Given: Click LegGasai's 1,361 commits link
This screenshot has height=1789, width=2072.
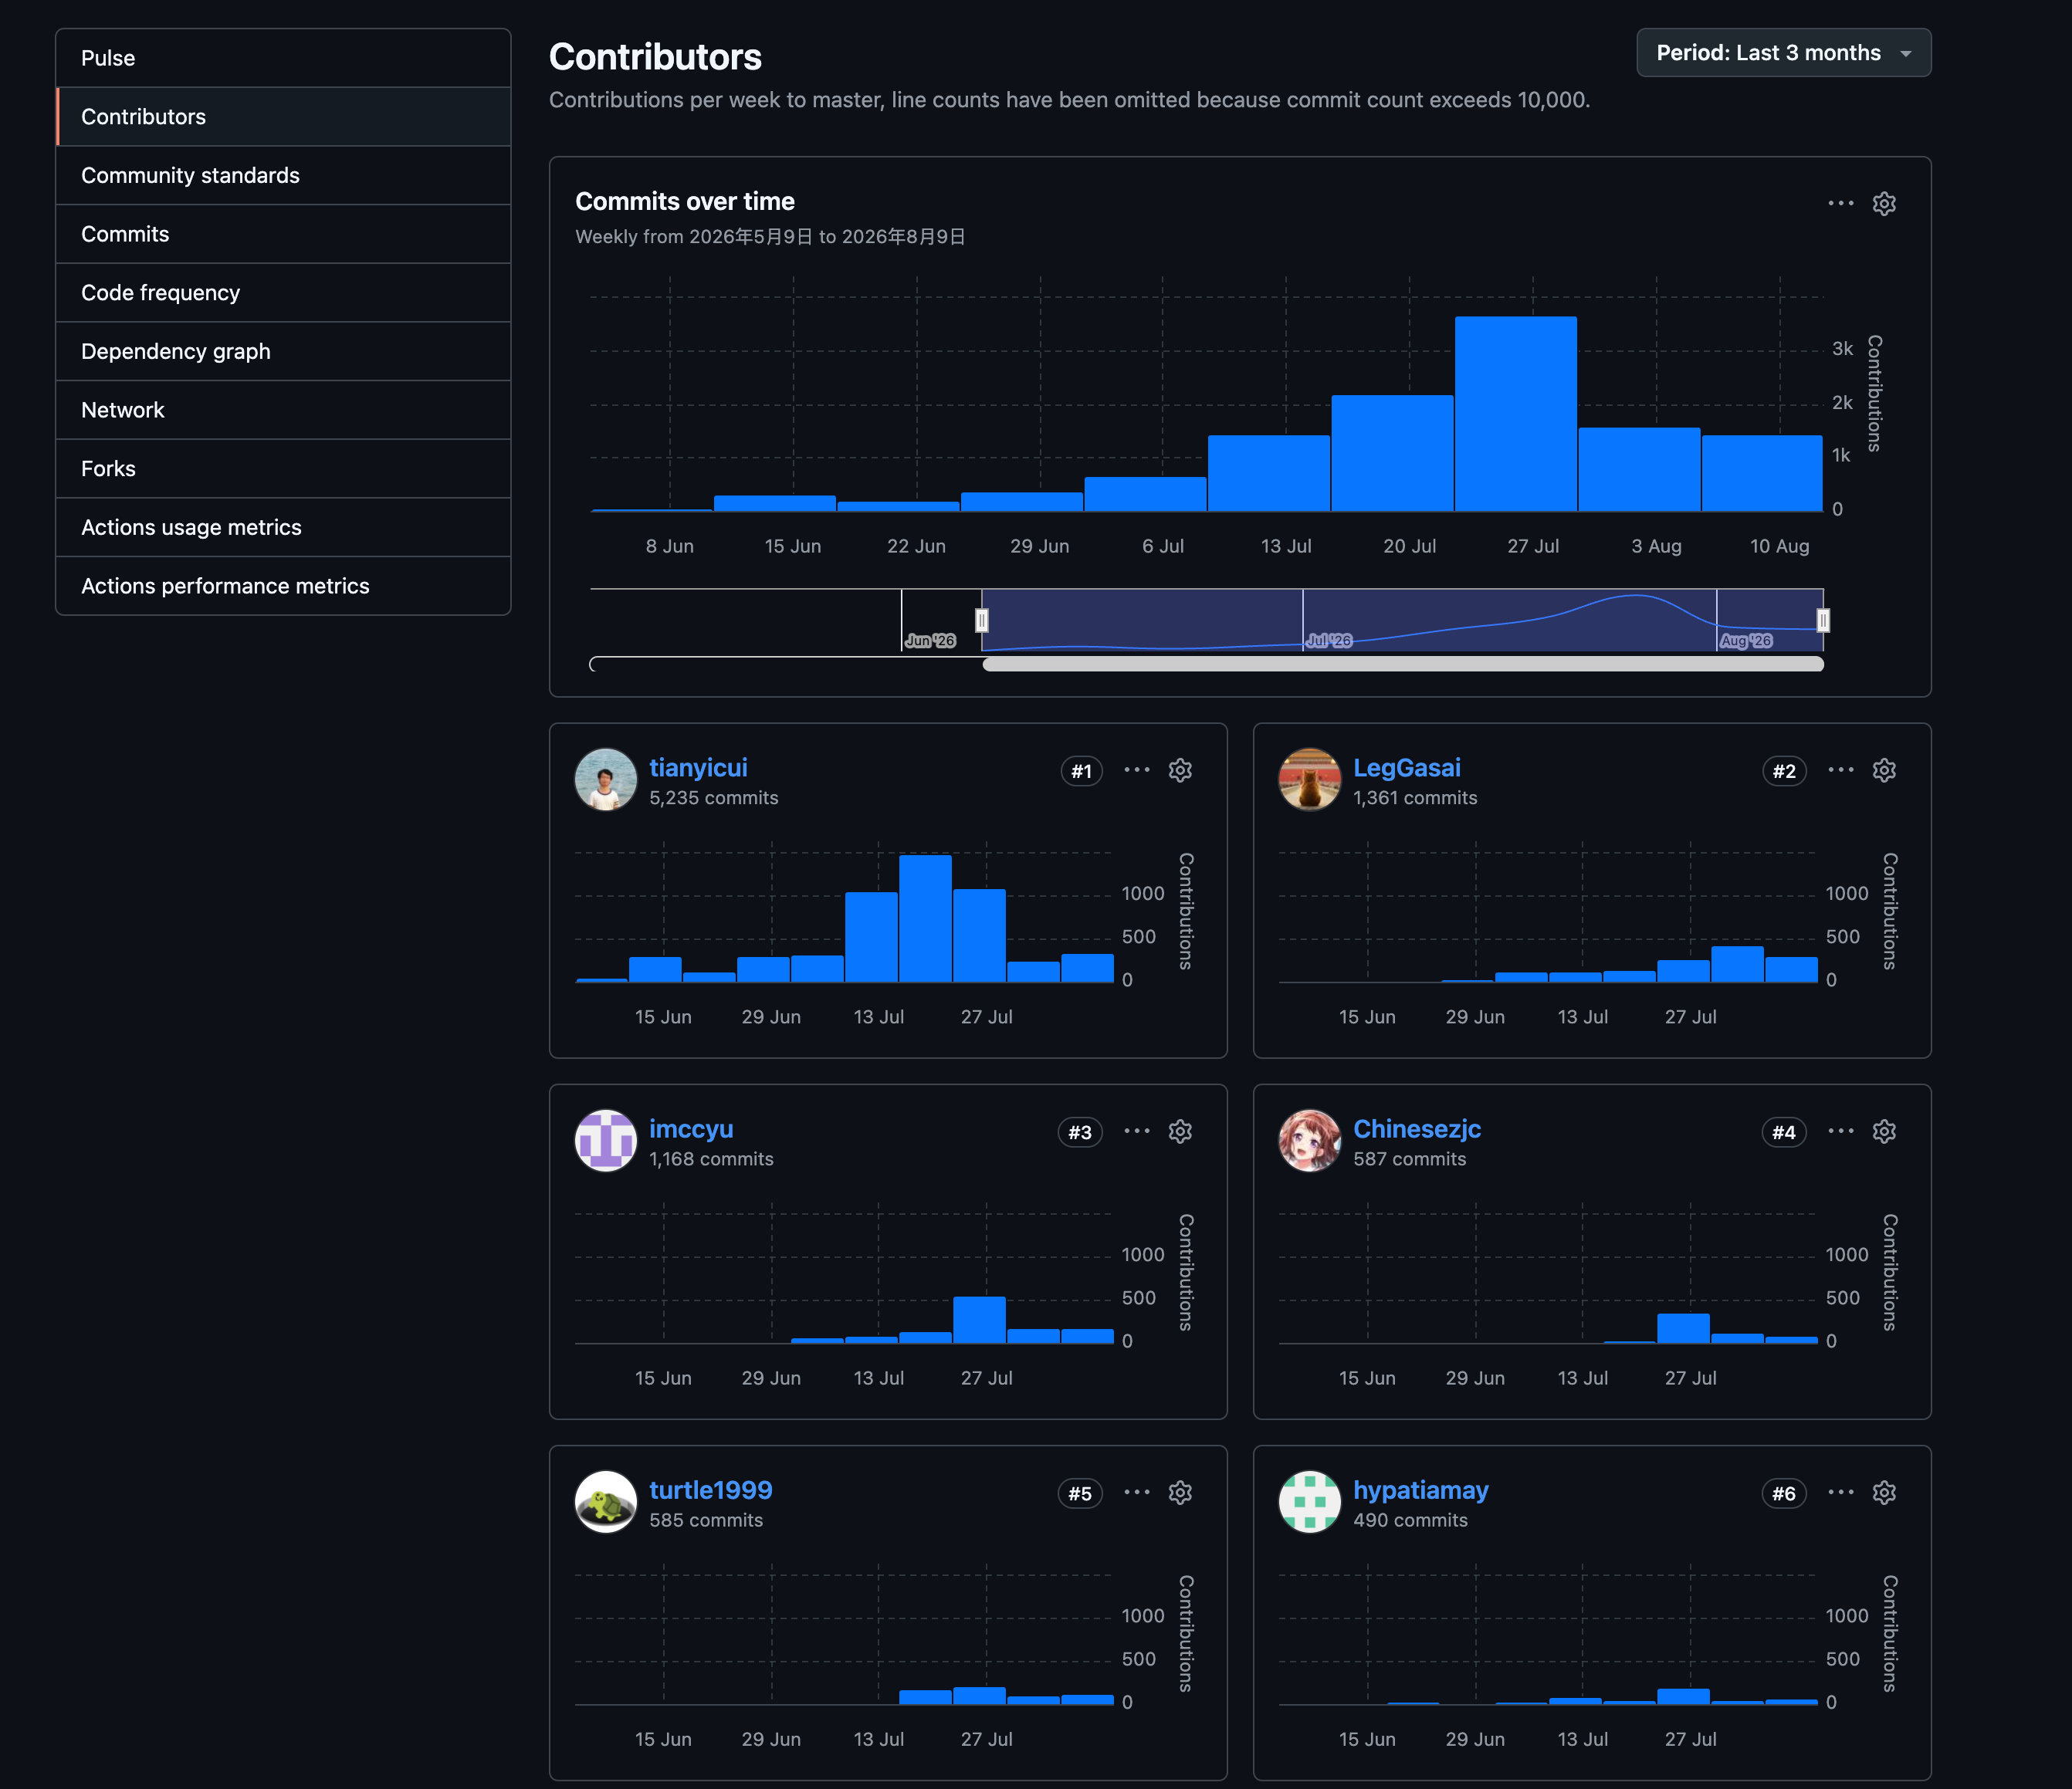Looking at the screenshot, I should click(x=1415, y=798).
